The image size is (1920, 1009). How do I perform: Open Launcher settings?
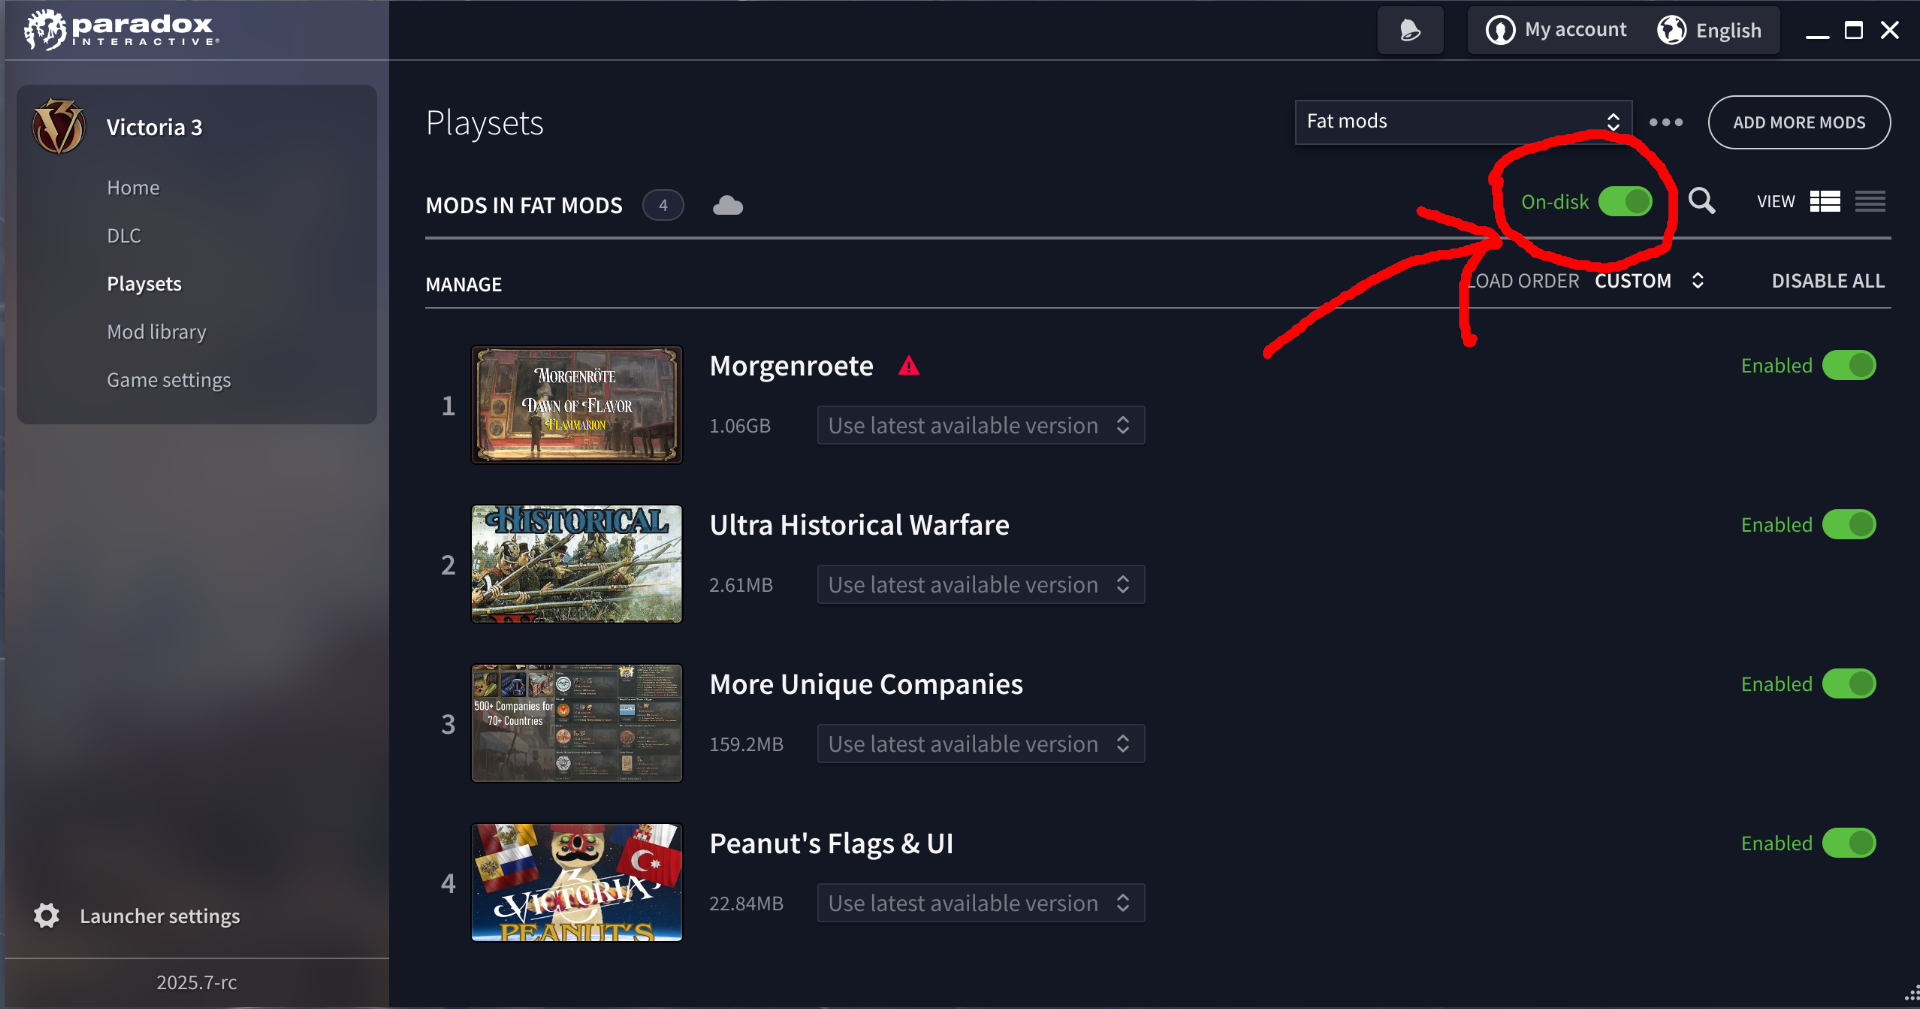point(159,916)
